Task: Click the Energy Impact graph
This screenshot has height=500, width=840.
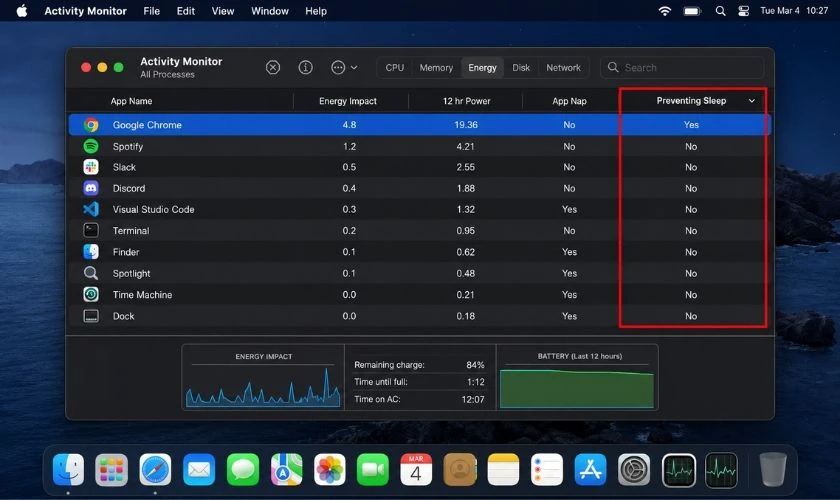Action: click(263, 385)
